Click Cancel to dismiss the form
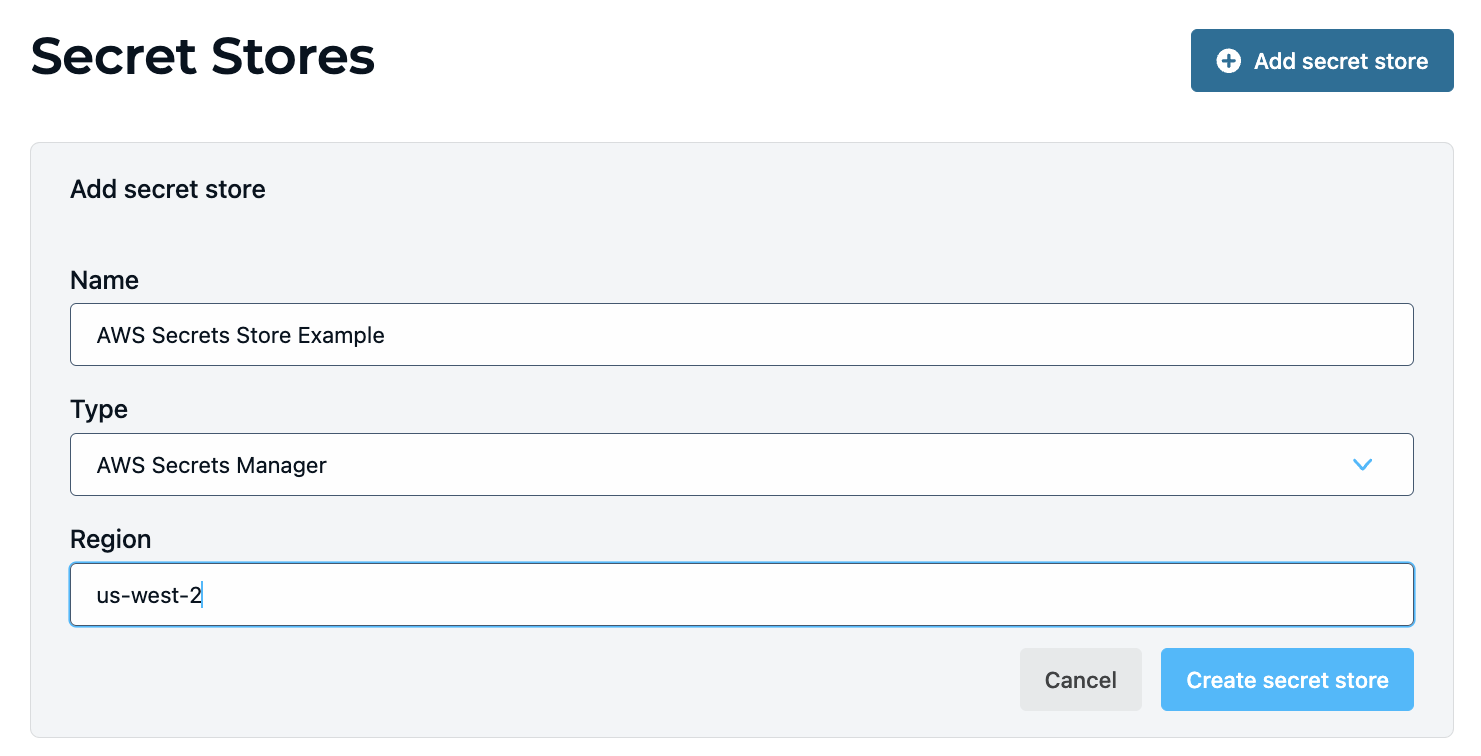Image resolution: width=1481 pixels, height=756 pixels. (1080, 679)
